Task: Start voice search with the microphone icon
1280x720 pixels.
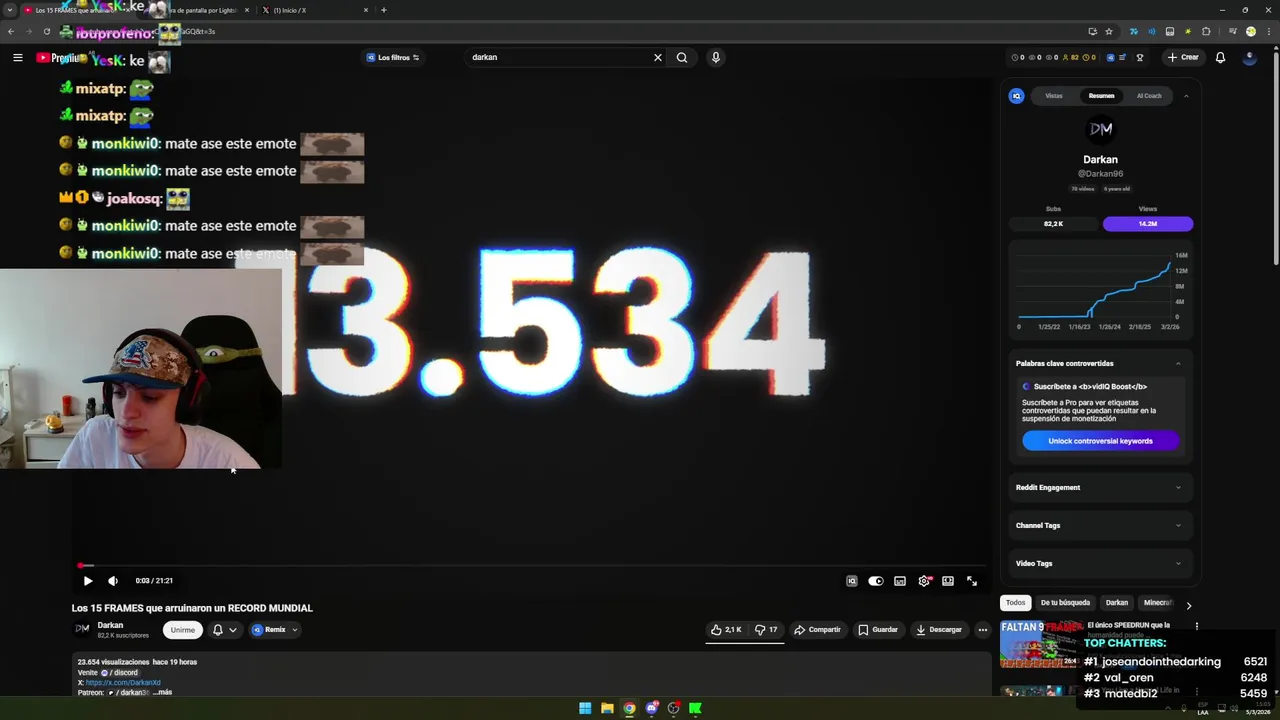Action: click(x=715, y=57)
